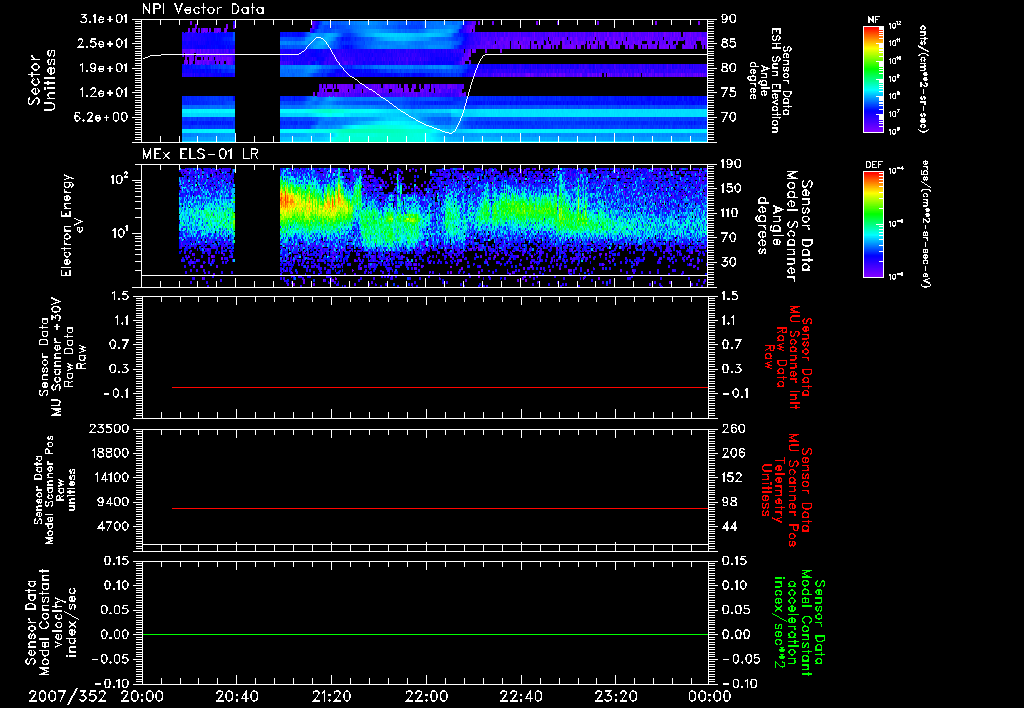Click the NF colorbar units label "cnts/(cm**2-sr-sec)"
Image resolution: width=1024 pixels, height=708 pixels.
[x=923, y=79]
